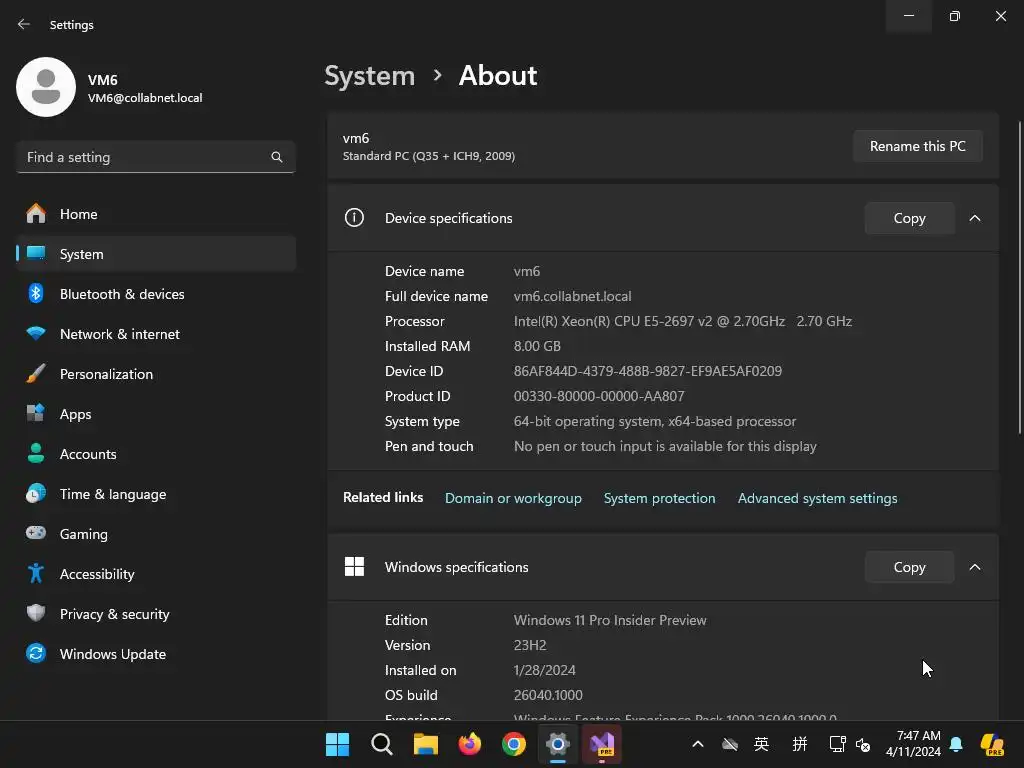Copy the Windows specifications
This screenshot has height=768, width=1024.
tap(909, 567)
